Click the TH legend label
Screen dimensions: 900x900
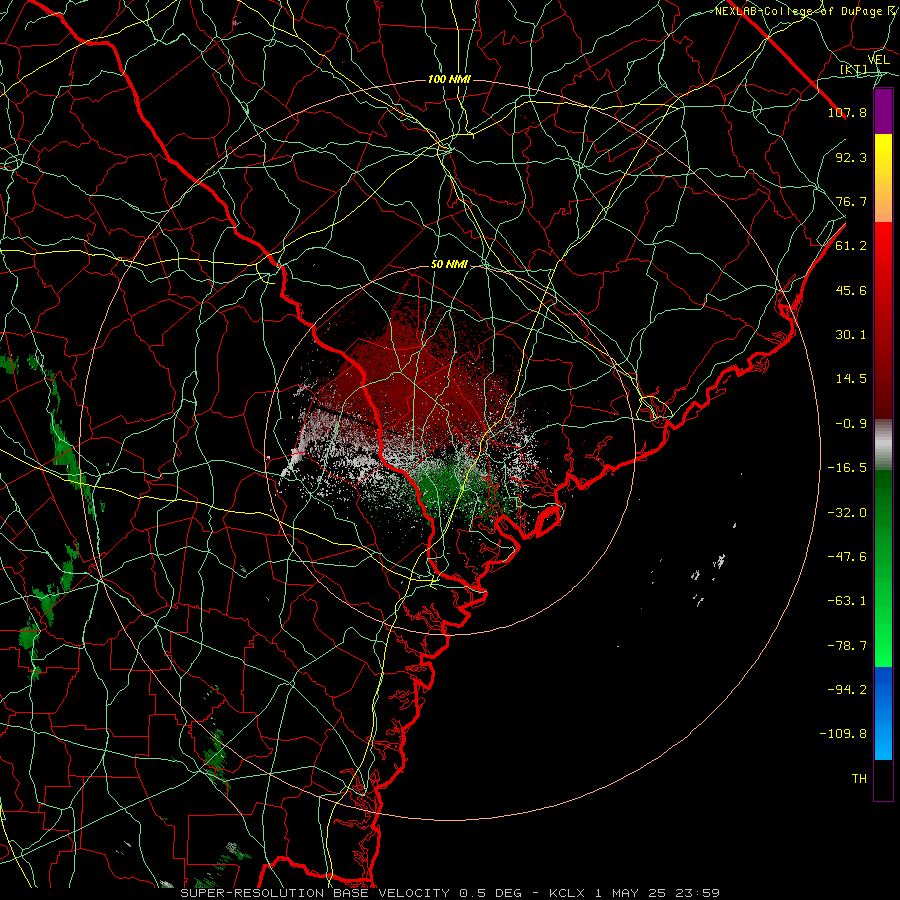coord(859,779)
